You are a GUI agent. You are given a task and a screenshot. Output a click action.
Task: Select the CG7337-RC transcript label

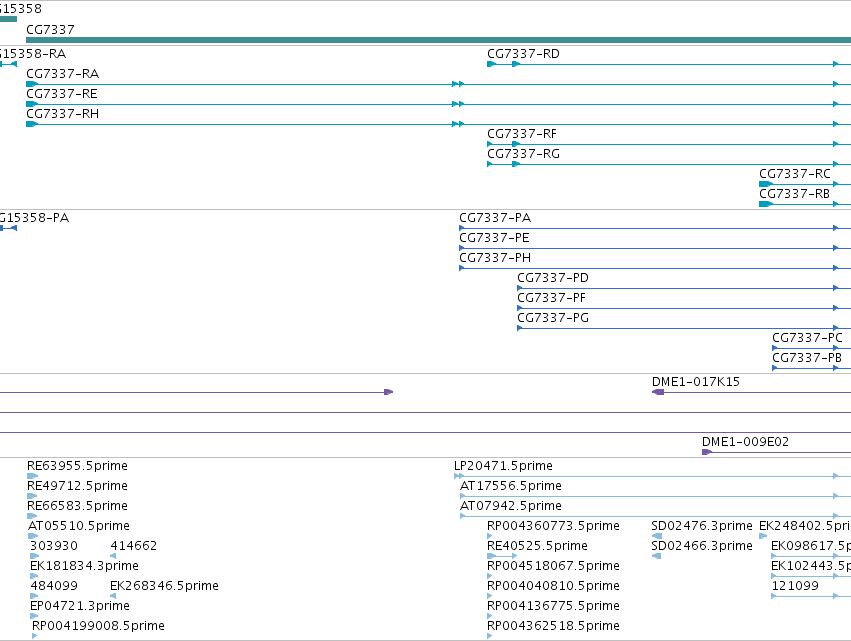coord(795,174)
